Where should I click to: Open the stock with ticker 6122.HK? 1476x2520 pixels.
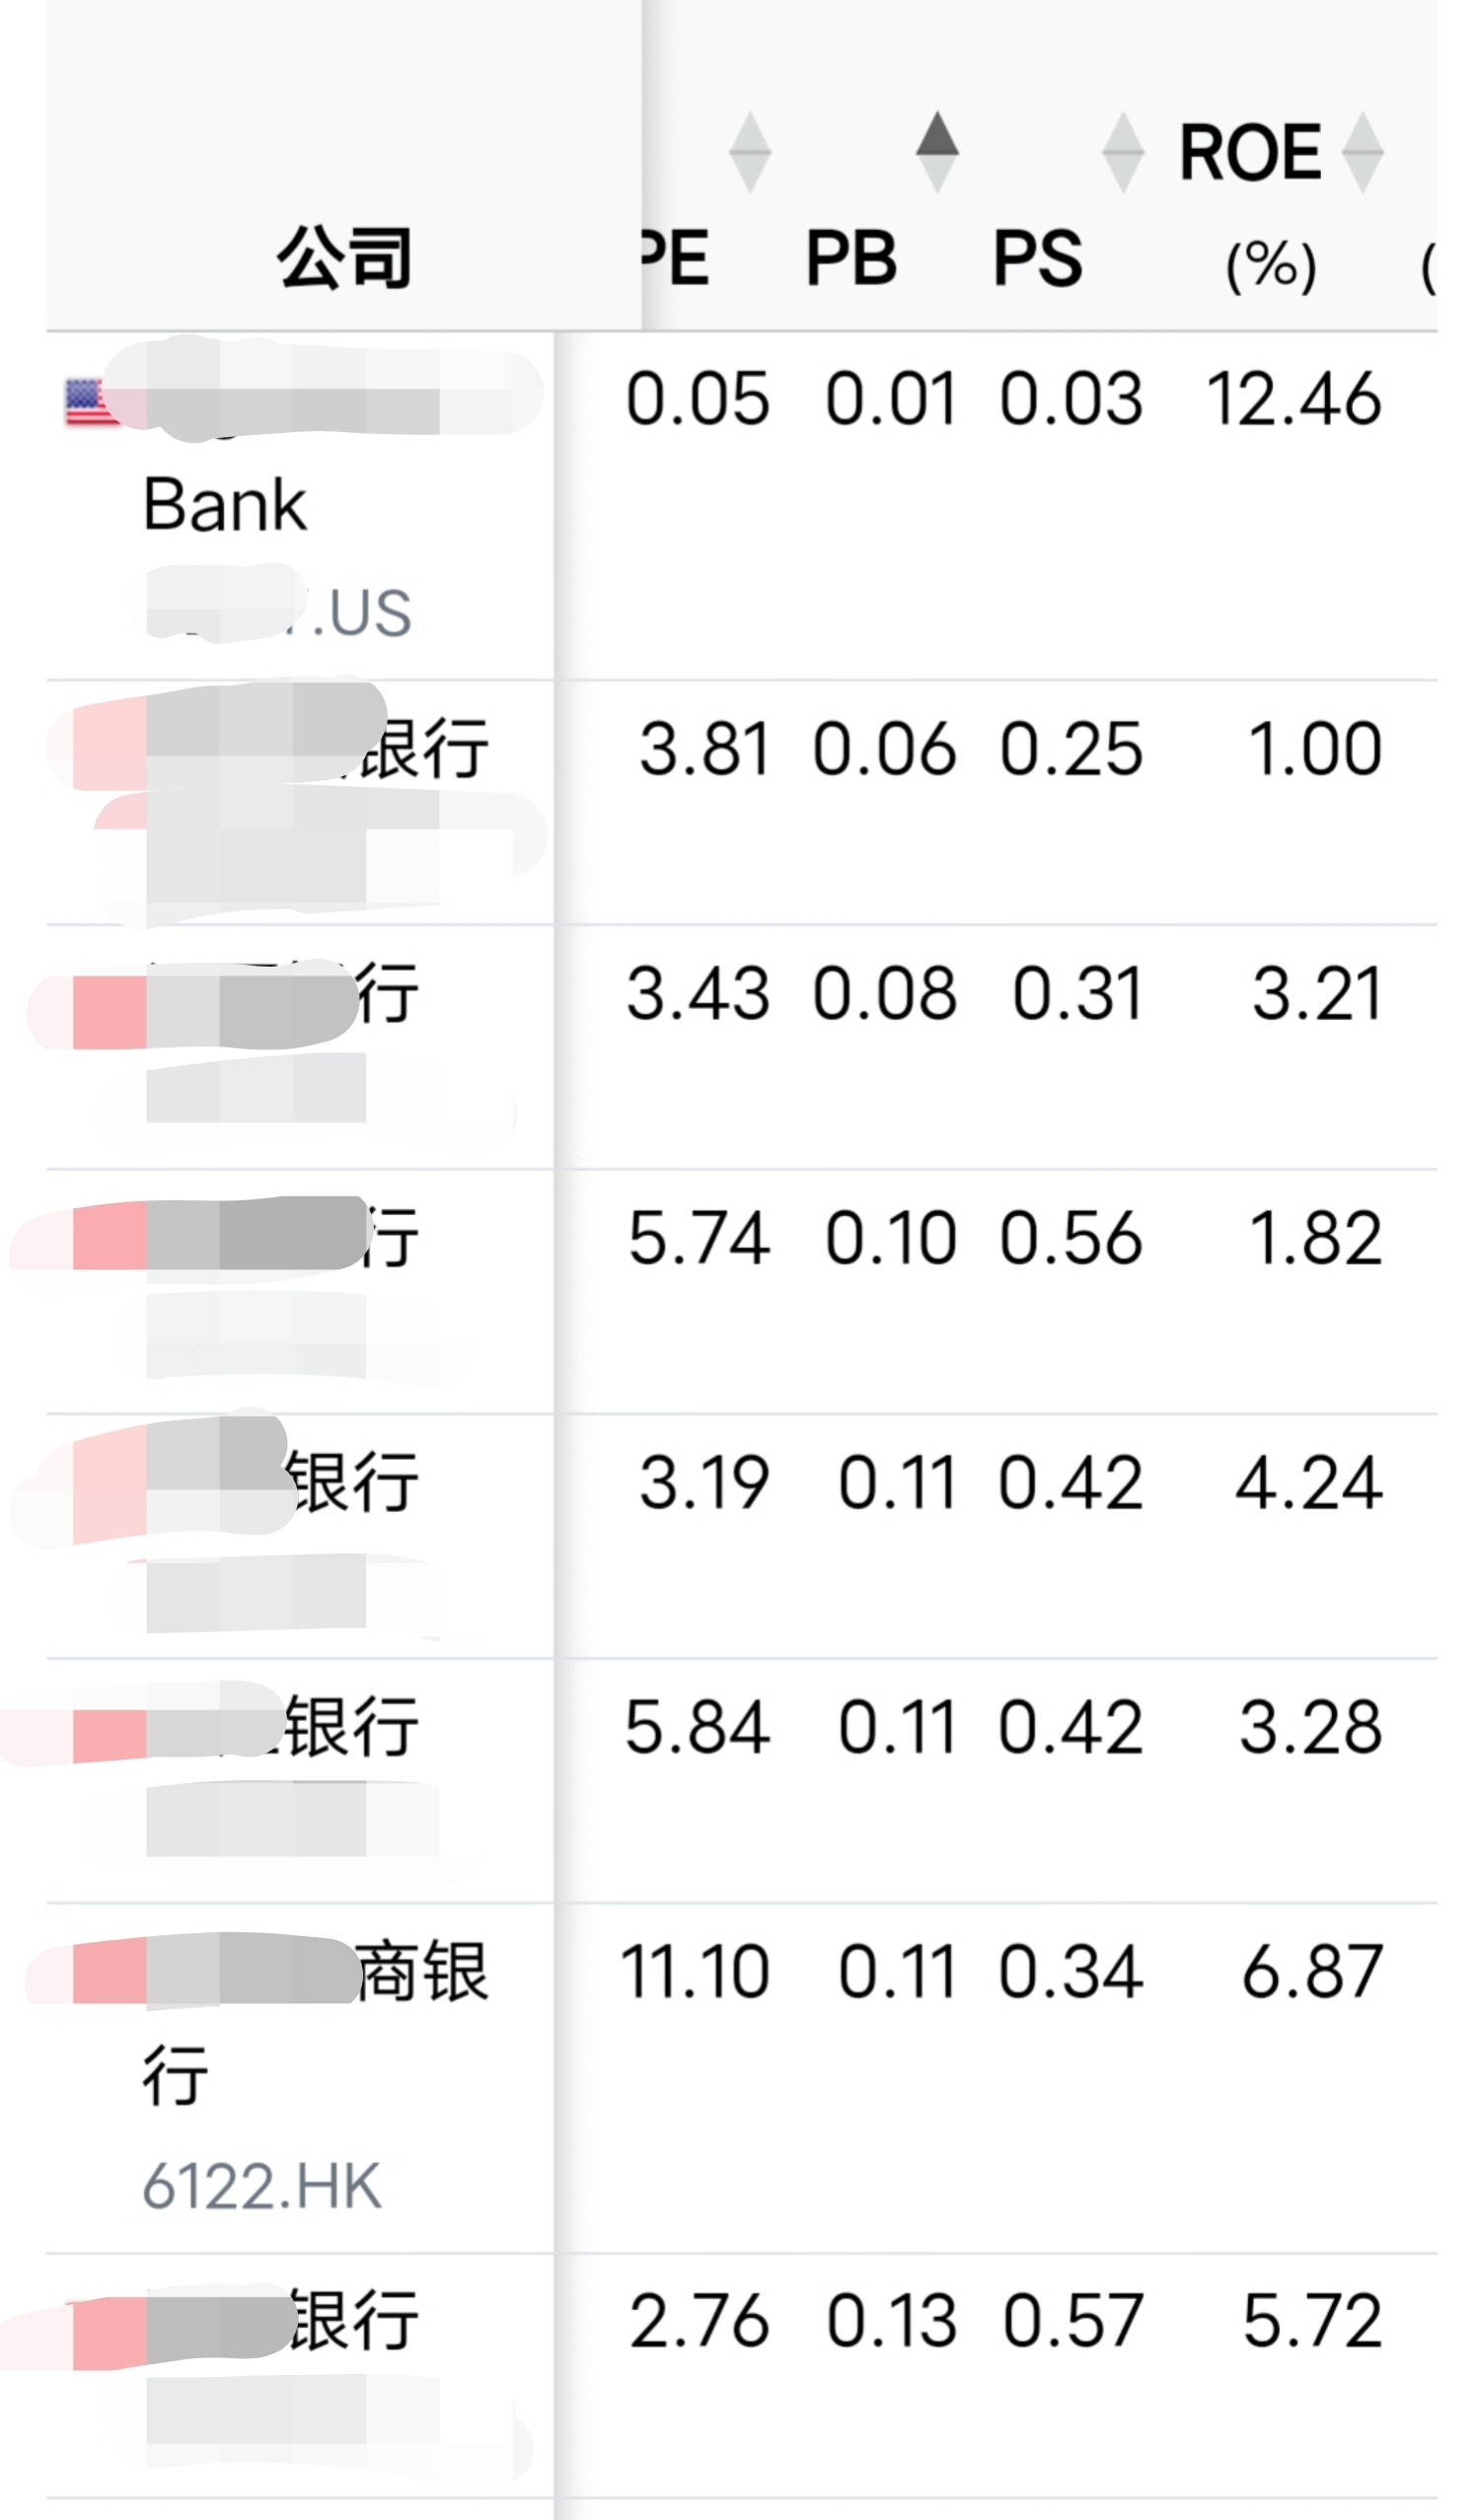click(262, 2185)
